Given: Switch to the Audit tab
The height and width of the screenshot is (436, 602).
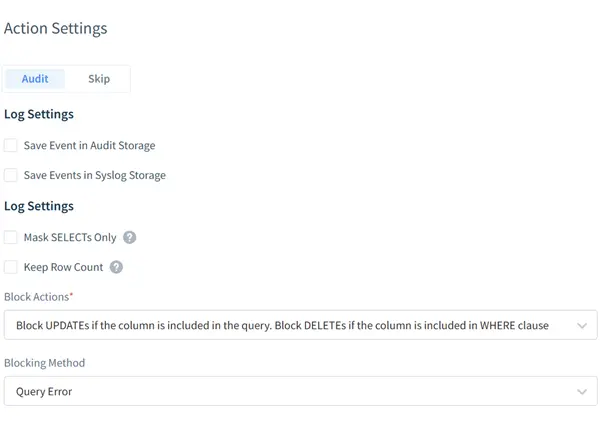Looking at the screenshot, I should pyautogui.click(x=35, y=79).
